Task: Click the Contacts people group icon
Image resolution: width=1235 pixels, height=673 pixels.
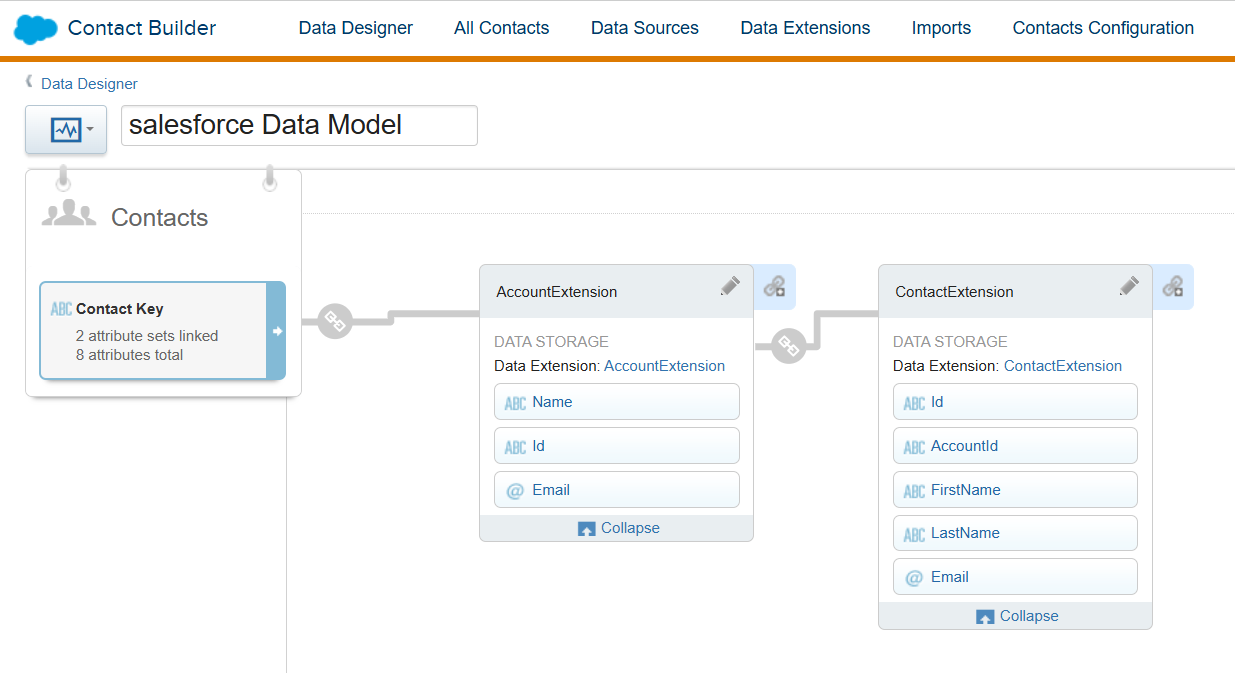Action: coord(69,214)
